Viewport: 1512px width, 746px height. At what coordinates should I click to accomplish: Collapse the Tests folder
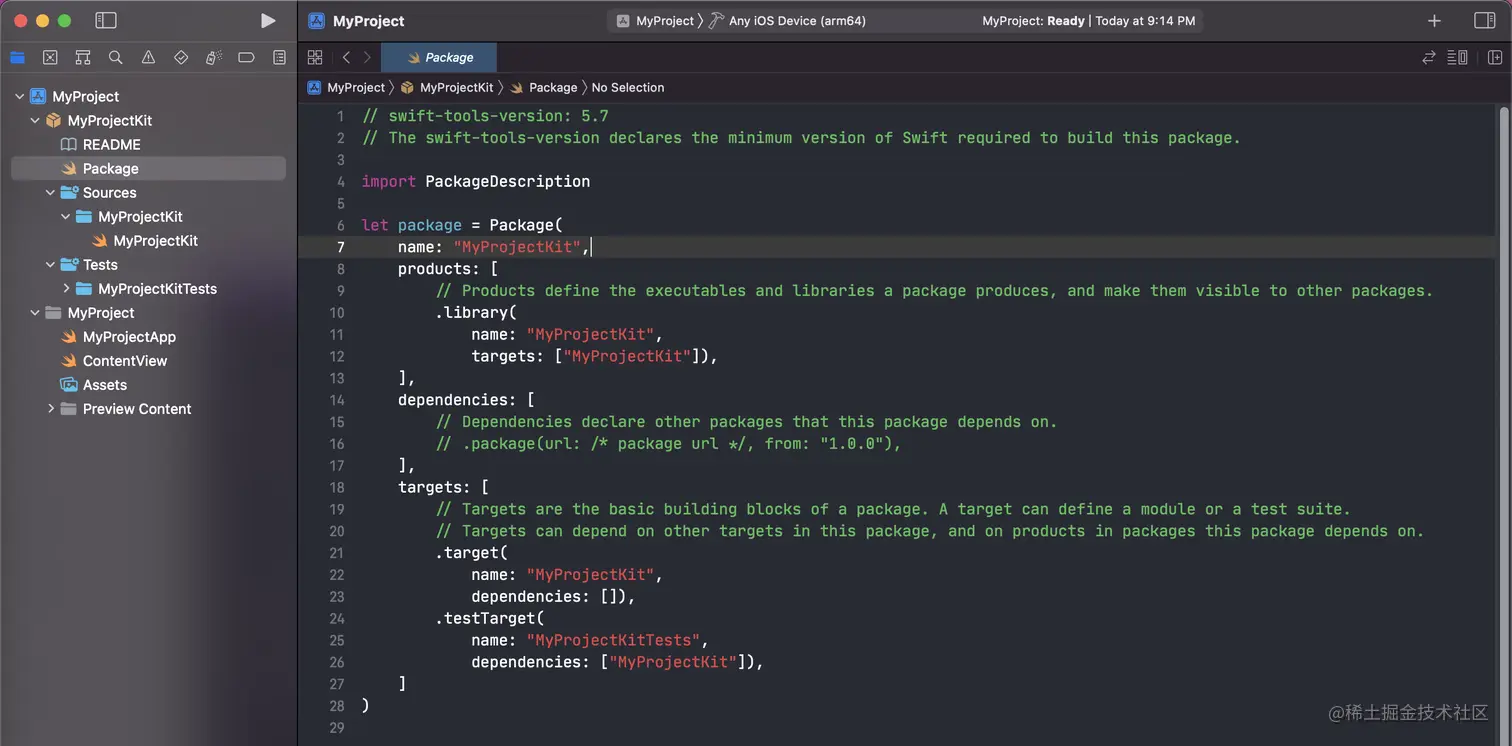click(x=50, y=265)
